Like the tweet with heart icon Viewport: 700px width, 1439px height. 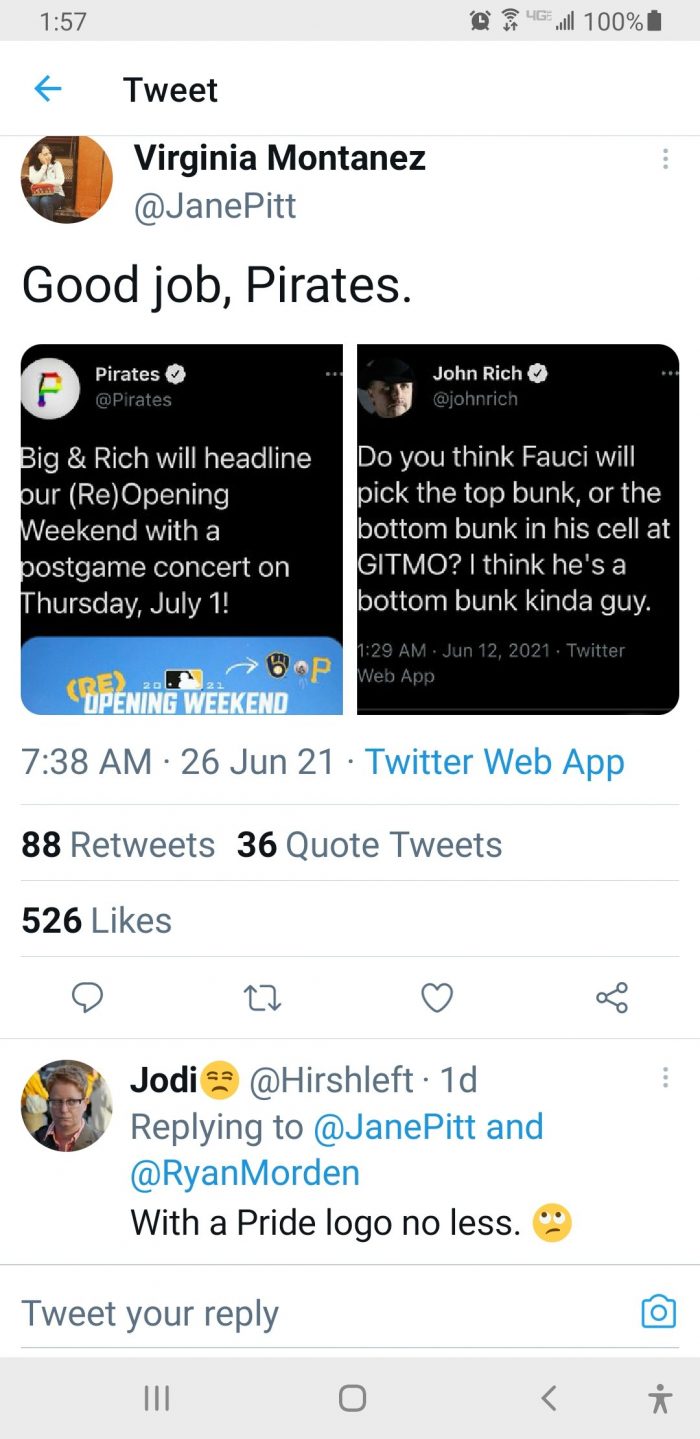[x=437, y=997]
